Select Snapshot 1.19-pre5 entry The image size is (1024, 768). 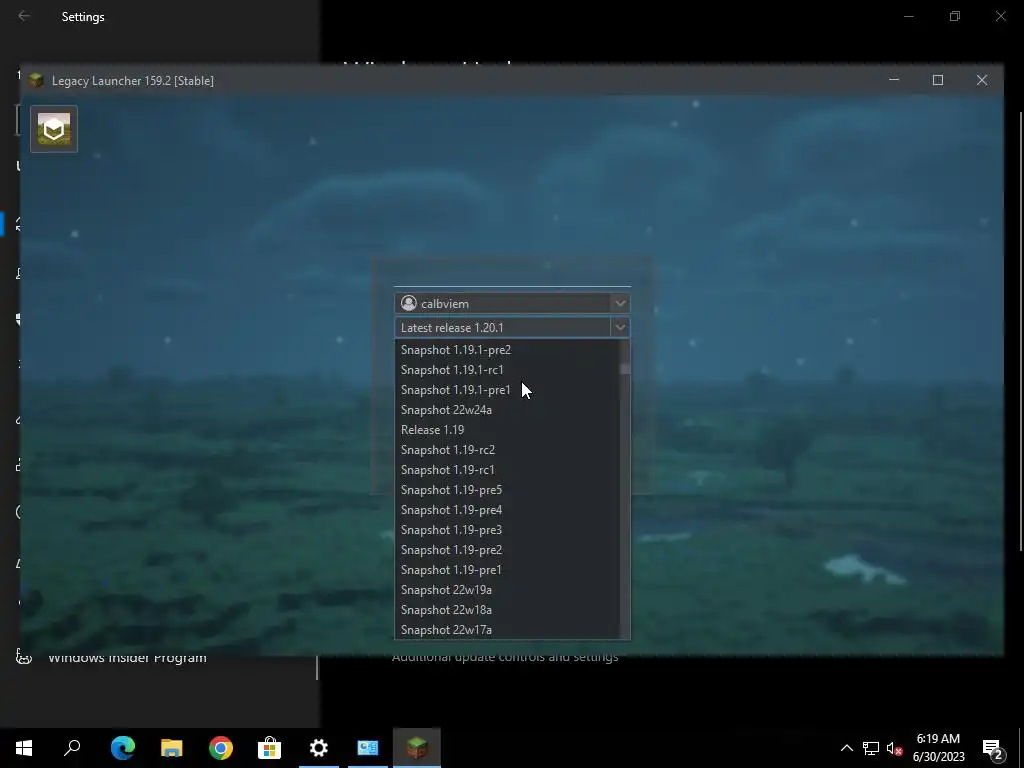pyautogui.click(x=507, y=490)
